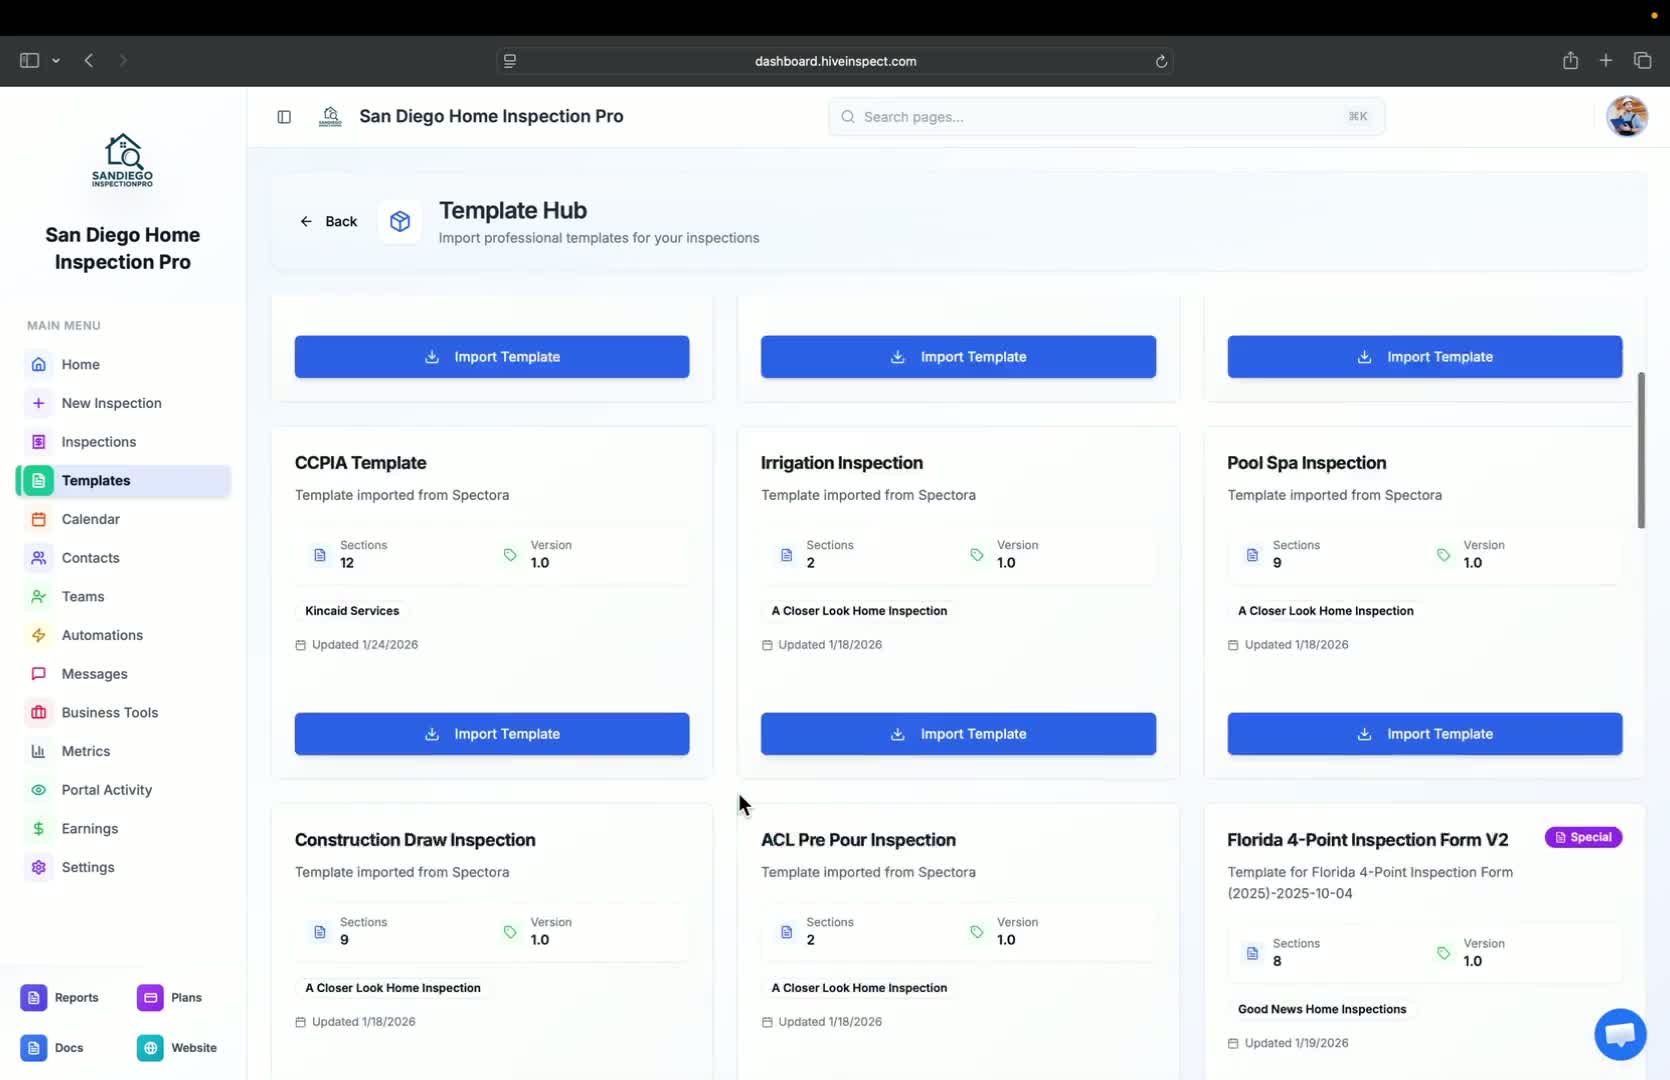
Task: Click the Kincaid Services tag
Action: pyautogui.click(x=352, y=611)
